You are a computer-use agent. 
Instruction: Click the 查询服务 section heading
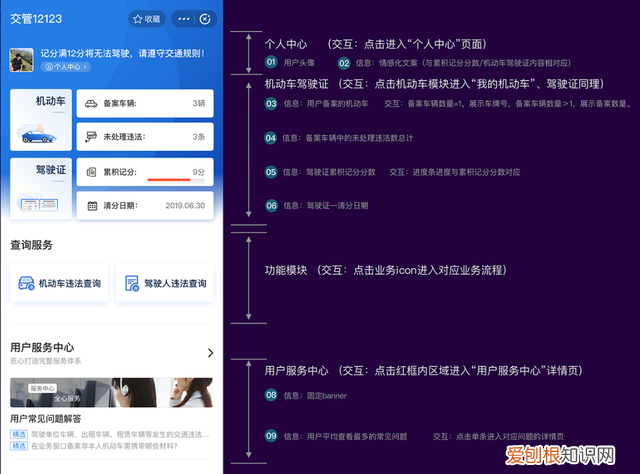click(x=31, y=245)
